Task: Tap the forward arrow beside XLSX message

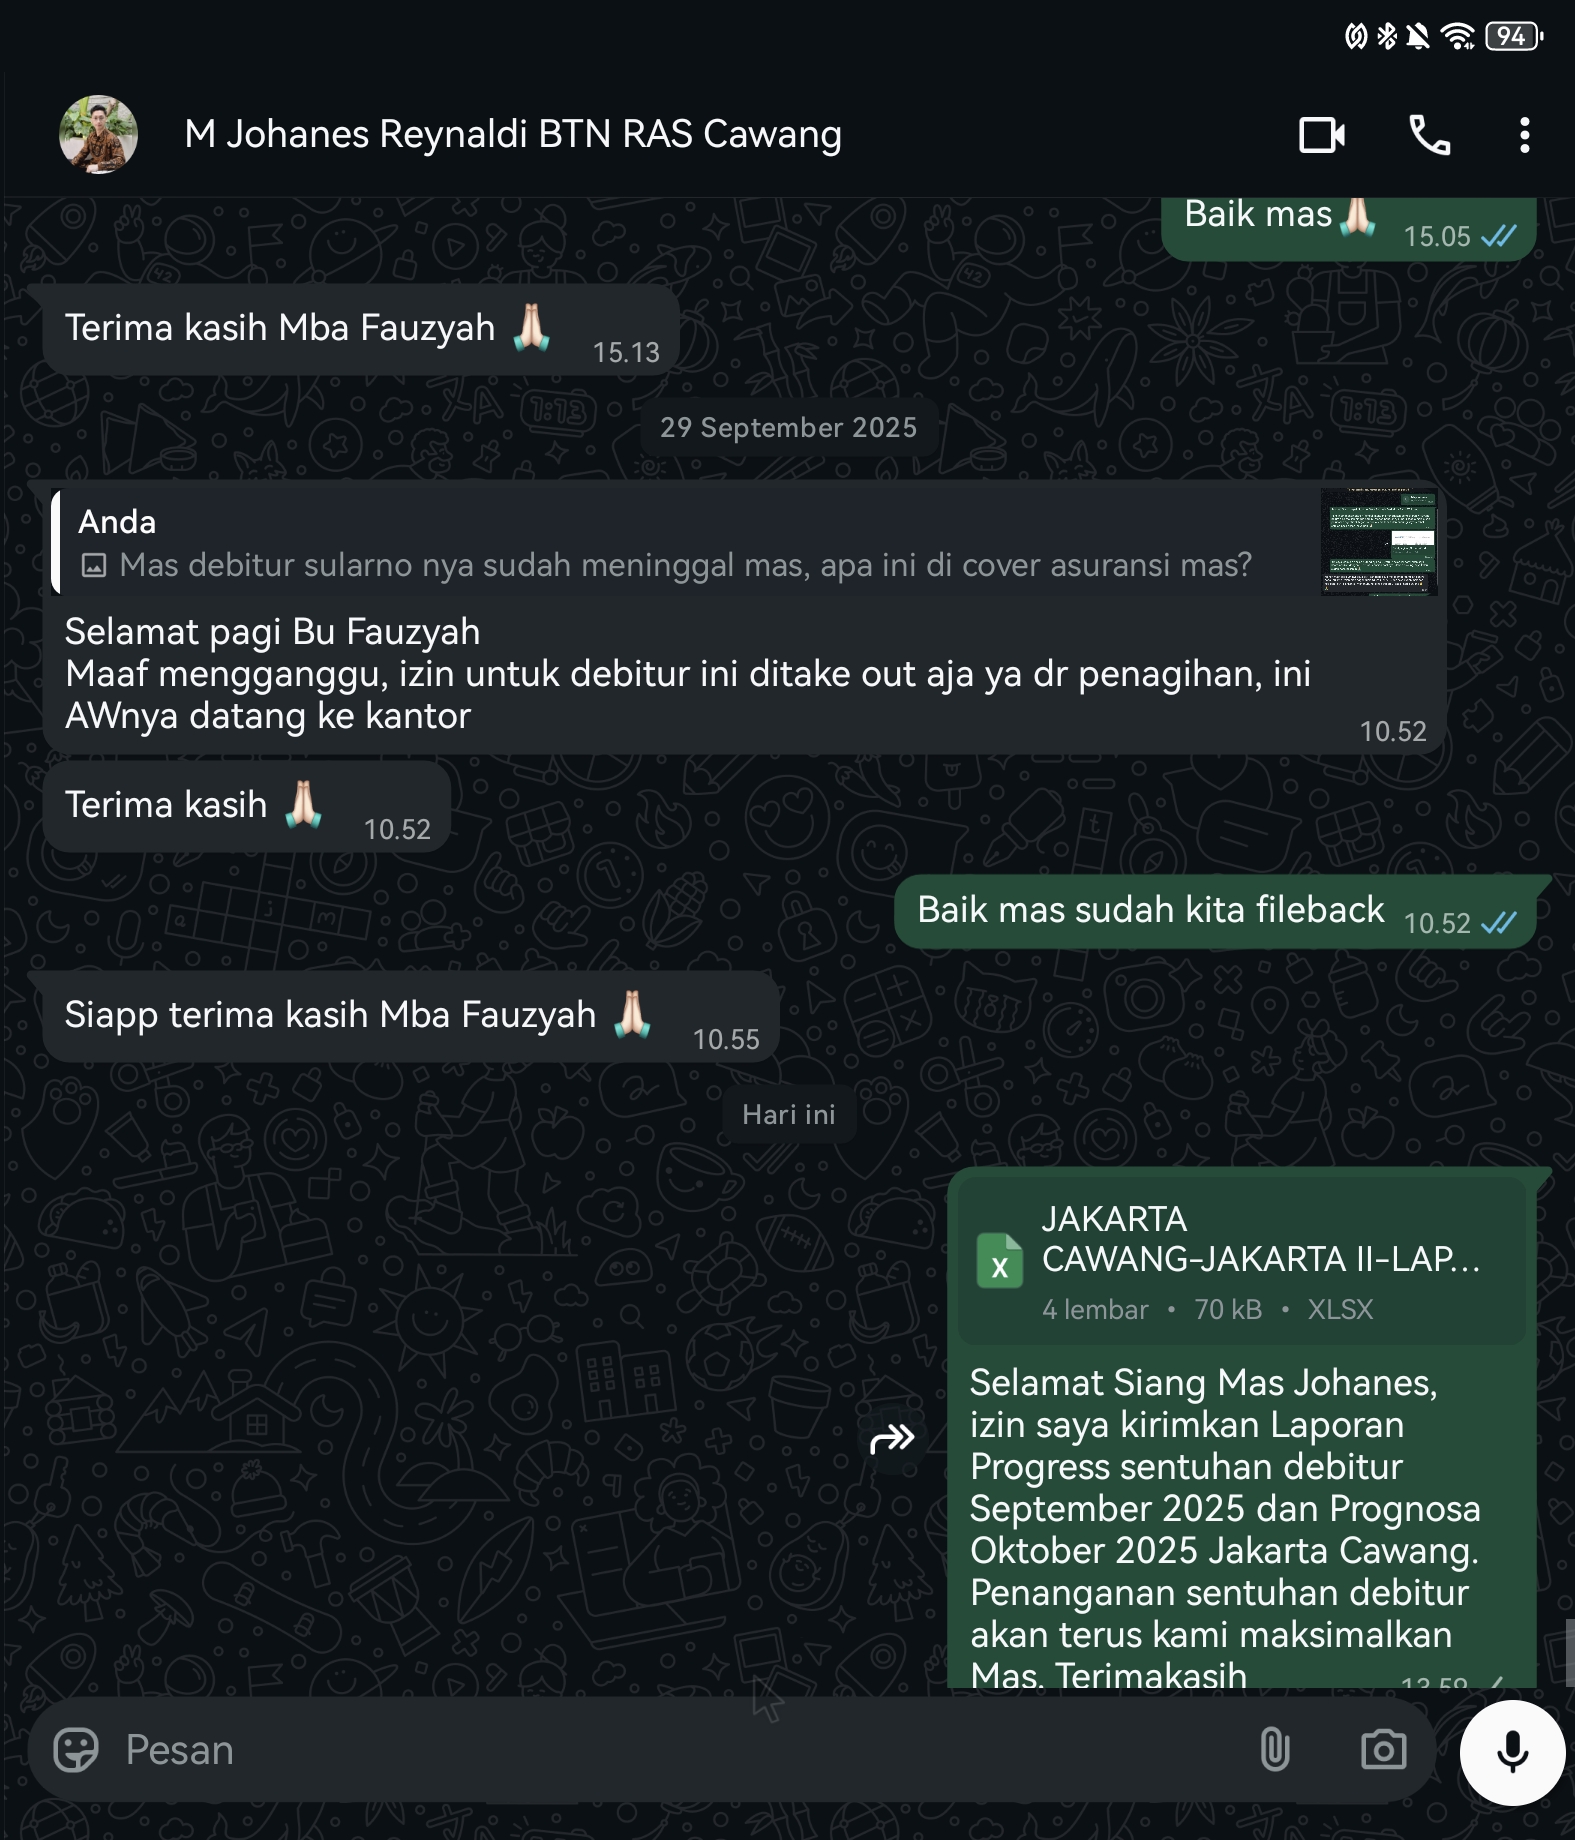Action: pos(892,1439)
